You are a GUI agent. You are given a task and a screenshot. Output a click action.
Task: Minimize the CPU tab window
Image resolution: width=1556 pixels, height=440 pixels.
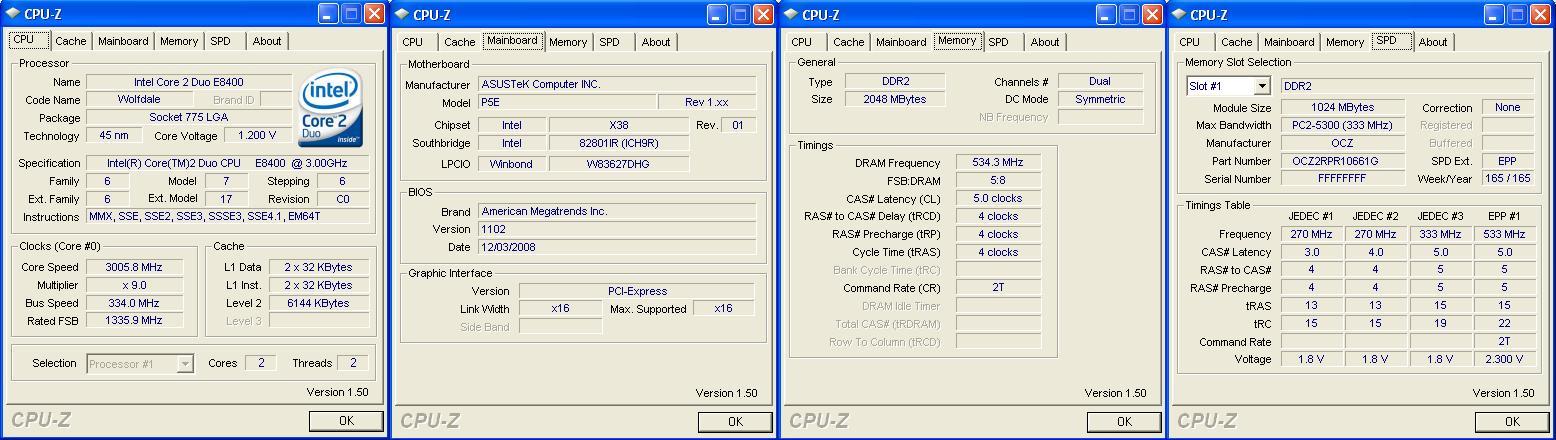(328, 14)
